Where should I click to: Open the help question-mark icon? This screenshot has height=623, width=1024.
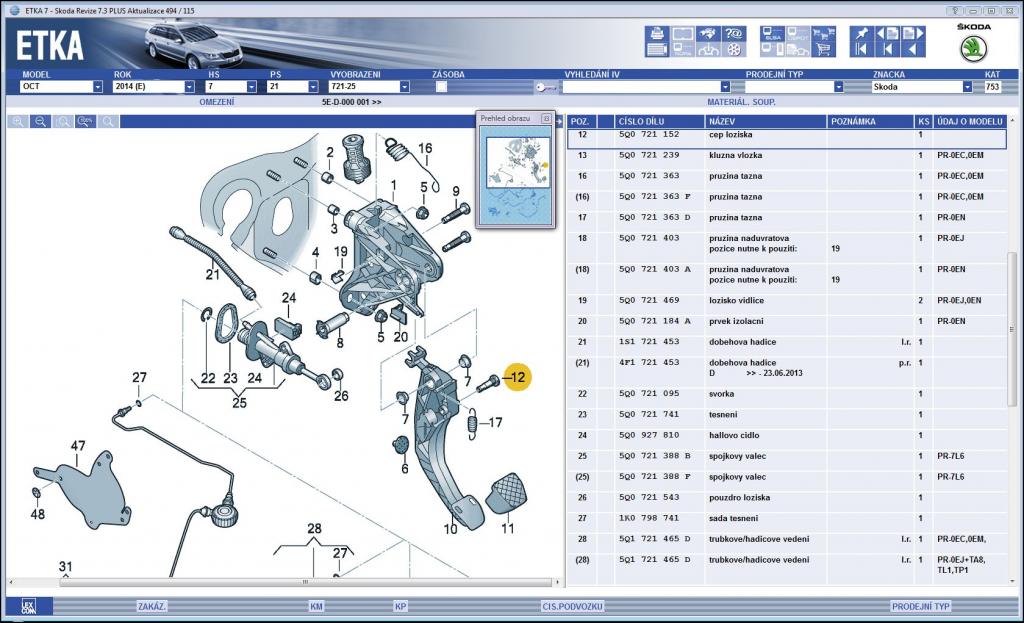(734, 33)
